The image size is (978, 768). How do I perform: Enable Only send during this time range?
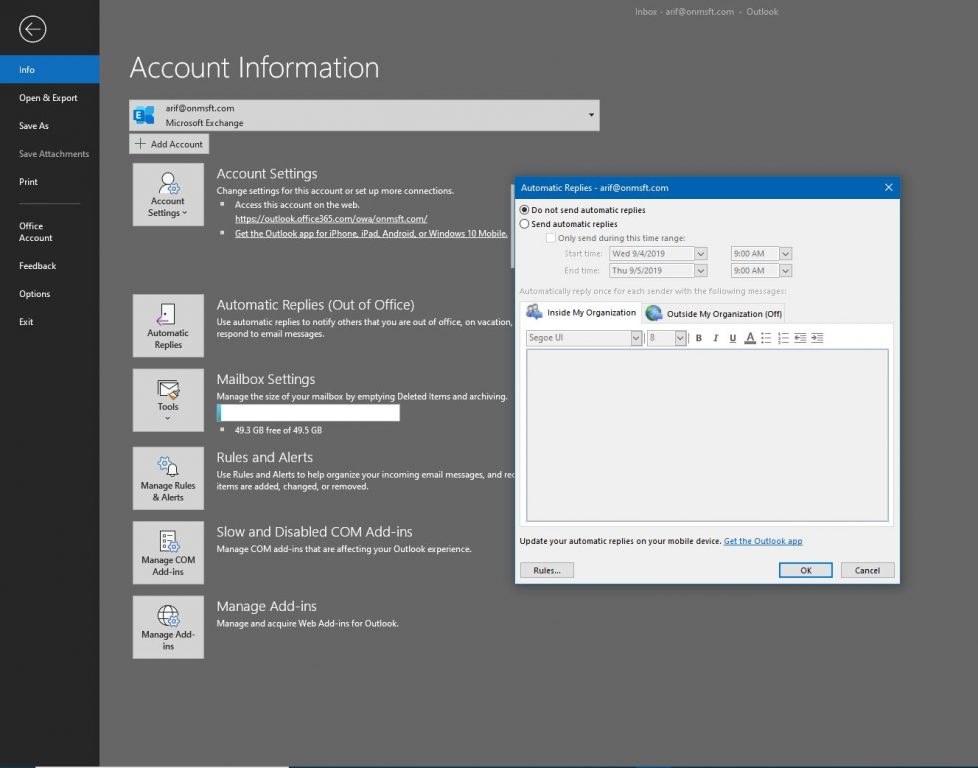tap(551, 237)
